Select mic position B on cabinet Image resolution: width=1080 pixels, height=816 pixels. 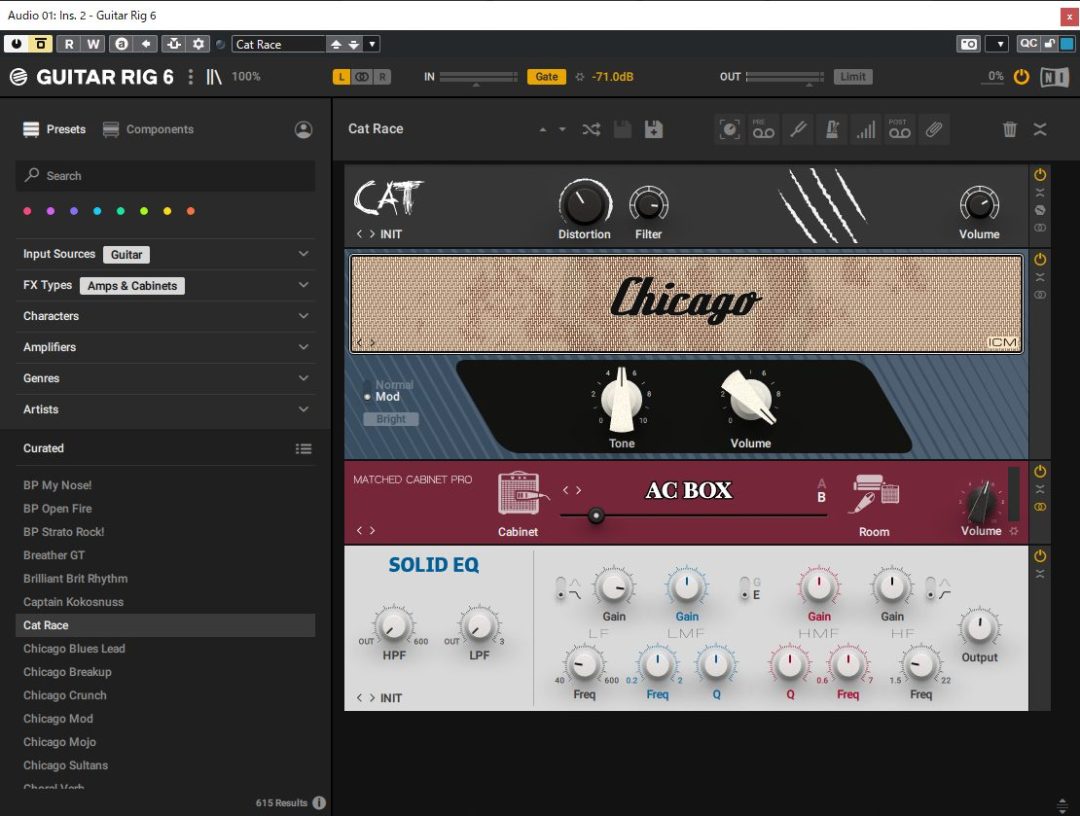(821, 497)
